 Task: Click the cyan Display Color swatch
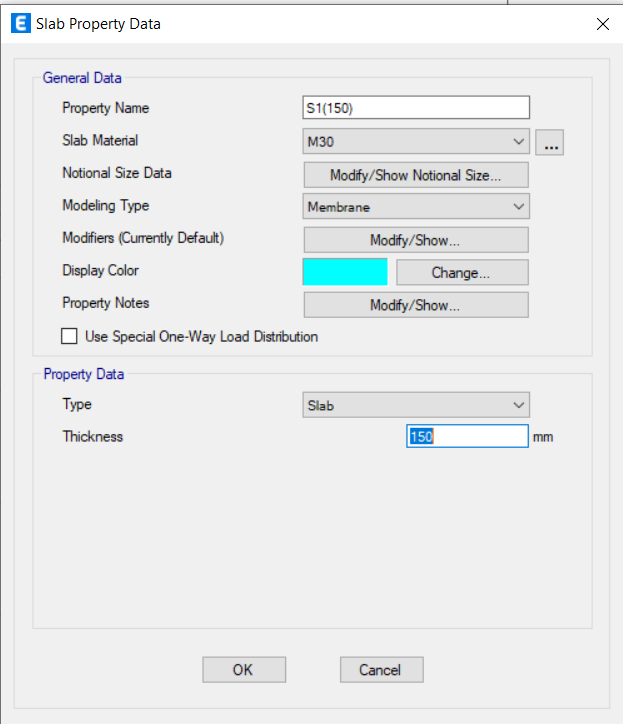[345, 272]
